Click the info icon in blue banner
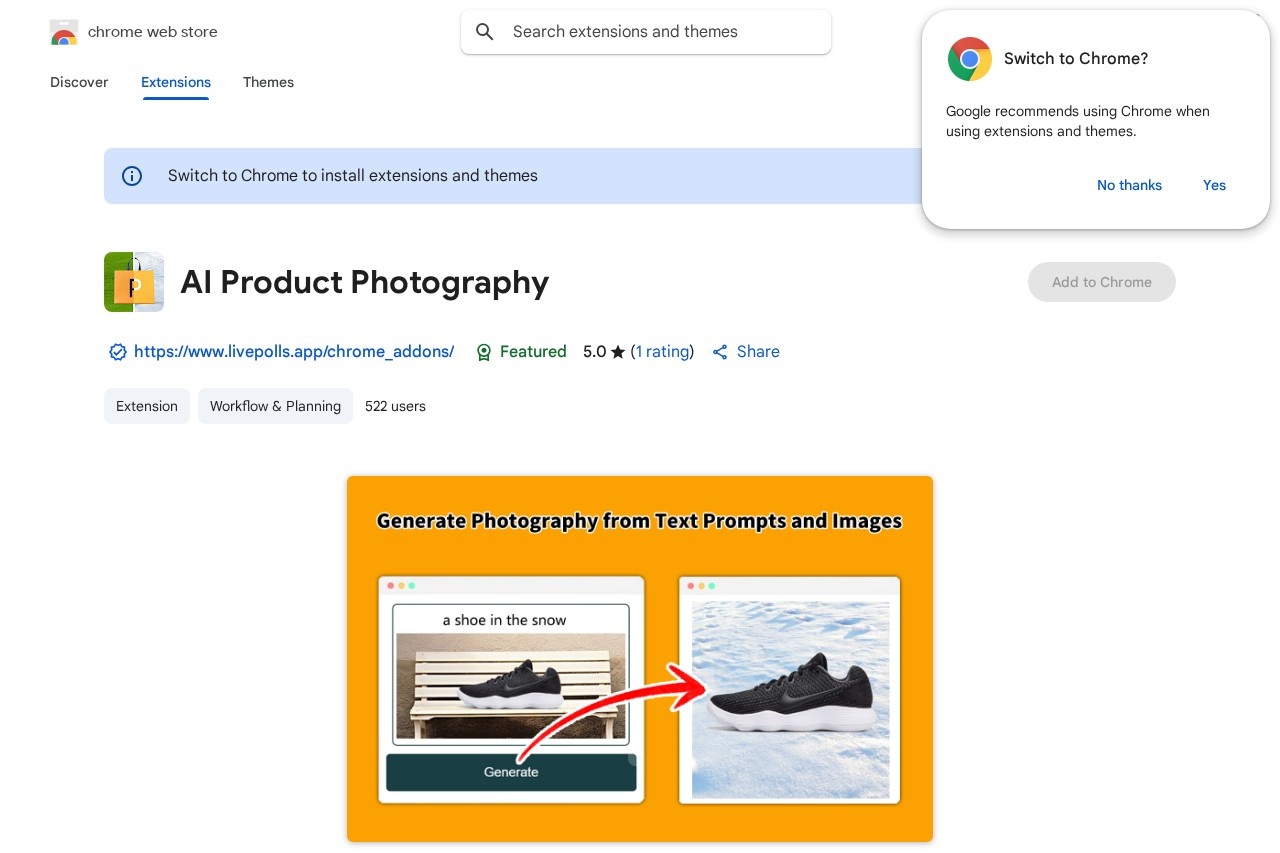 (x=132, y=176)
